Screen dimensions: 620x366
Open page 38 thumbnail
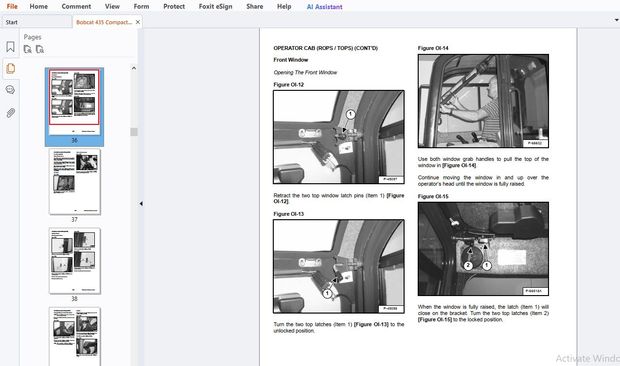[x=75, y=261]
